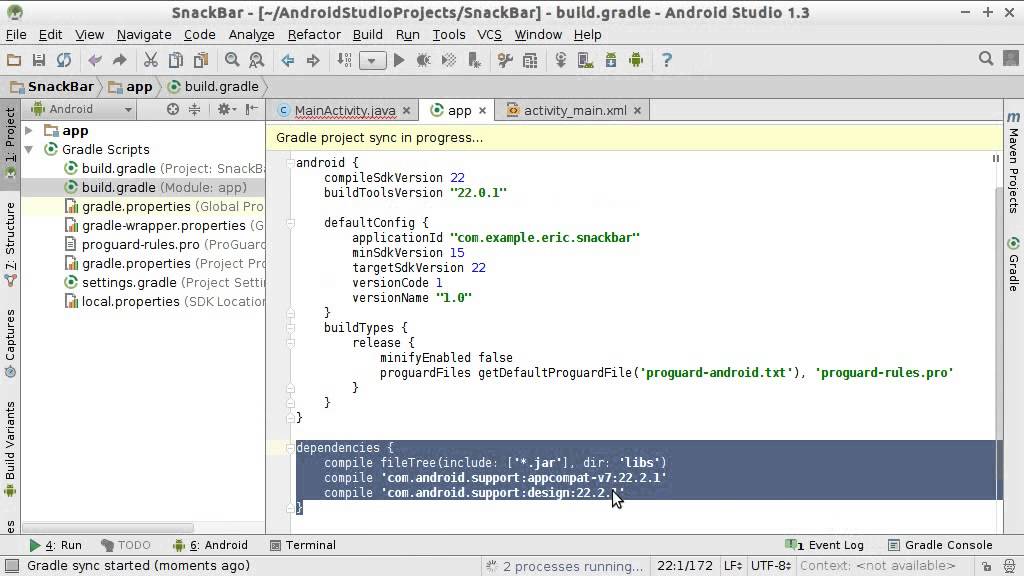Click the Find magnifier icon
This screenshot has height=576, width=1024.
point(232,60)
